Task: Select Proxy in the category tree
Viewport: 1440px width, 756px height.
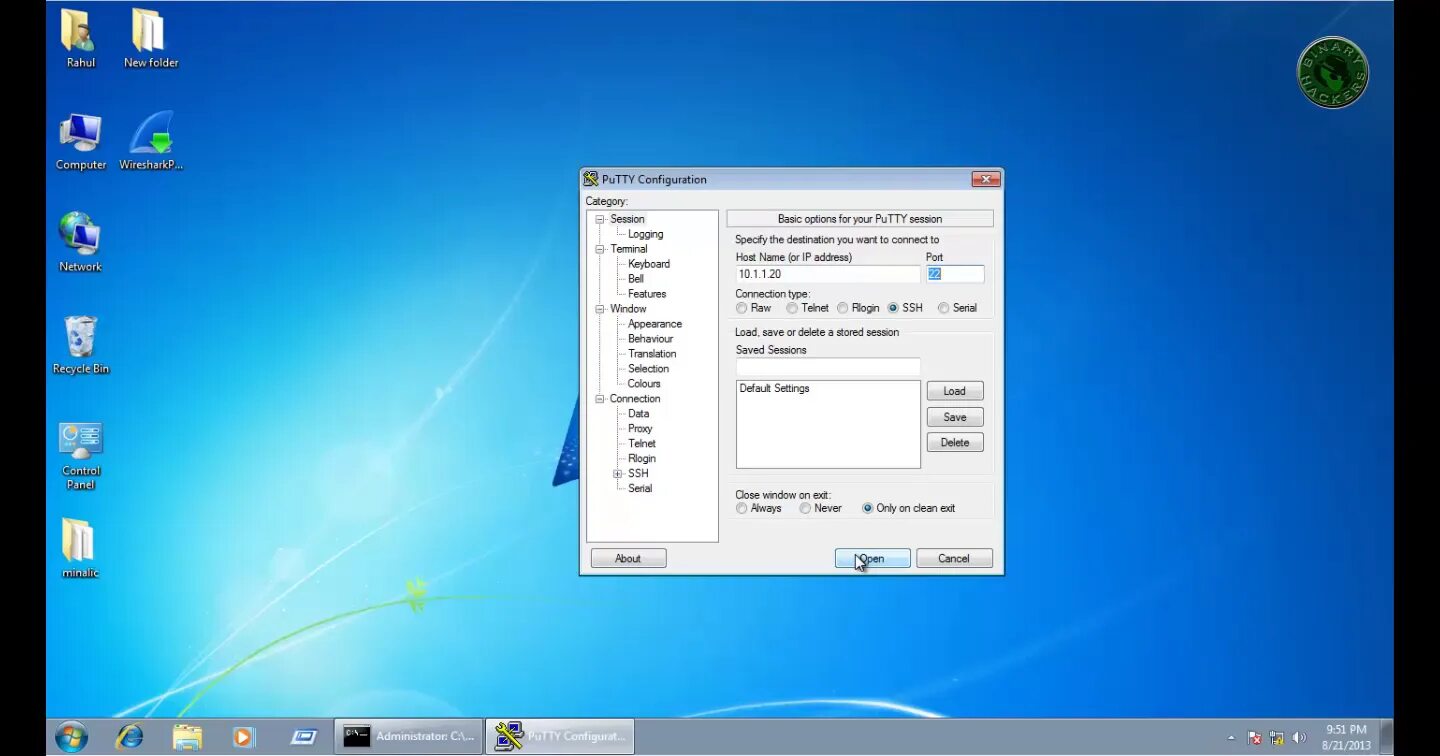Action: 639,428
